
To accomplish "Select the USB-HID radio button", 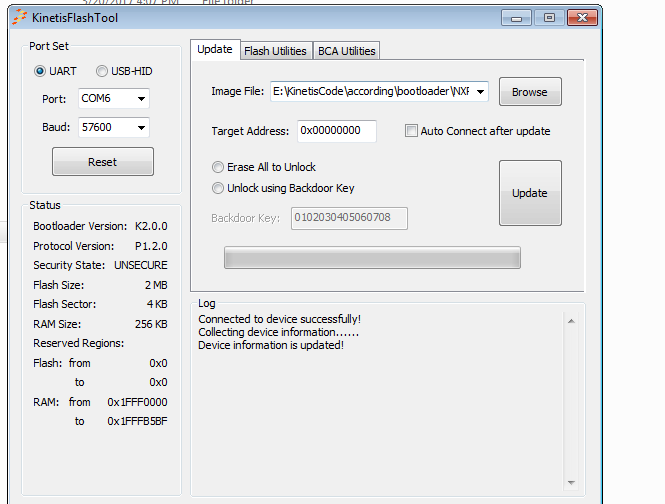I will pyautogui.click(x=102, y=71).
